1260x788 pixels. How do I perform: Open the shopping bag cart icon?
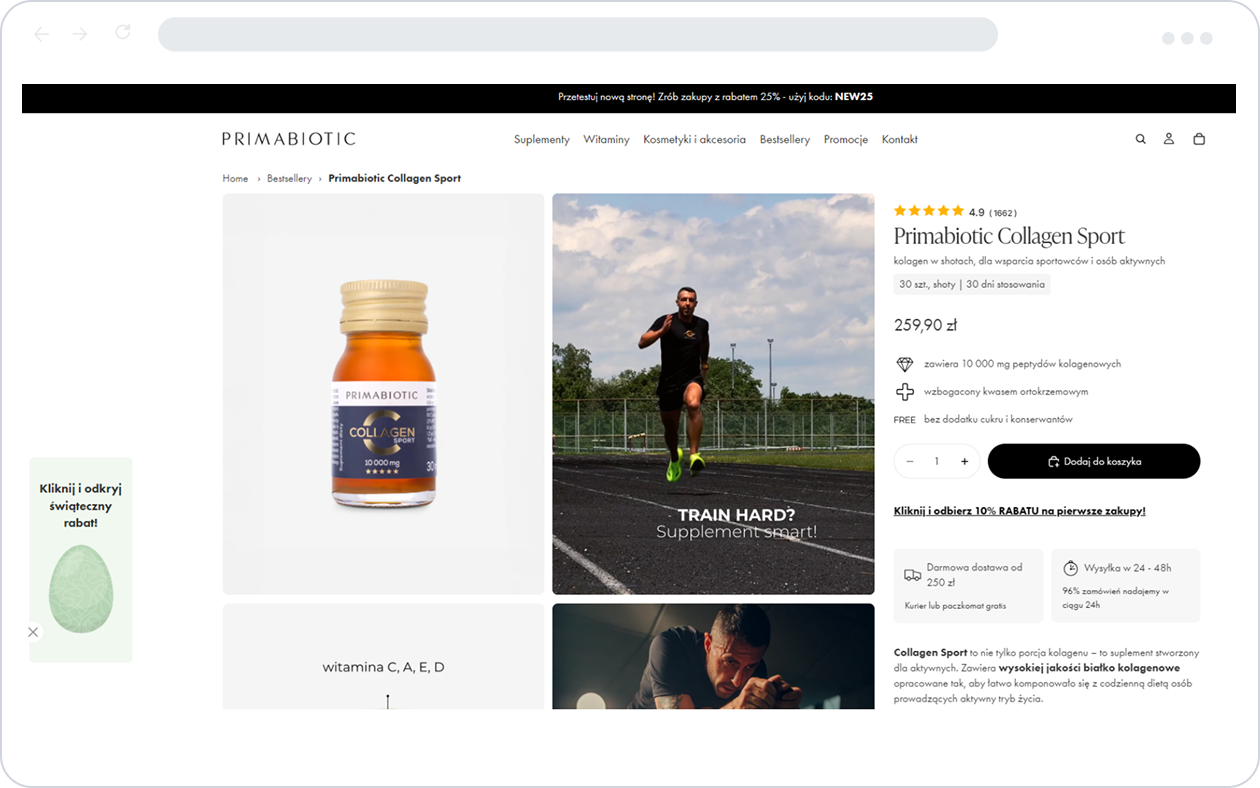1199,139
